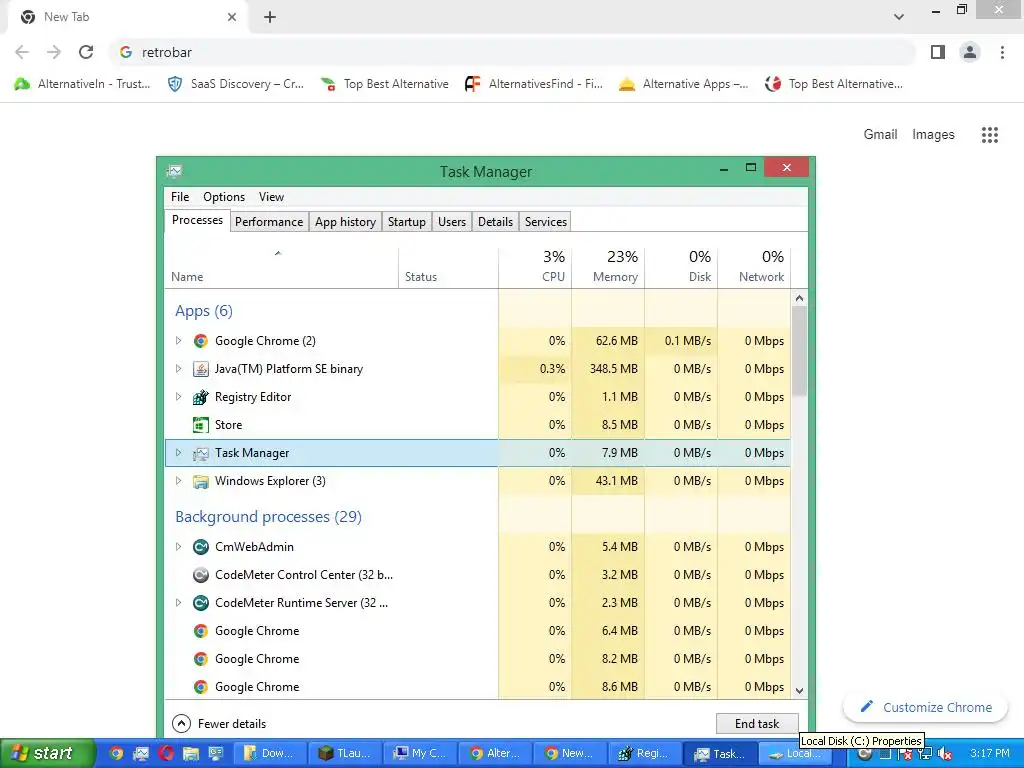Select the Java(TM) Platform SE binary icon

[x=200, y=369]
